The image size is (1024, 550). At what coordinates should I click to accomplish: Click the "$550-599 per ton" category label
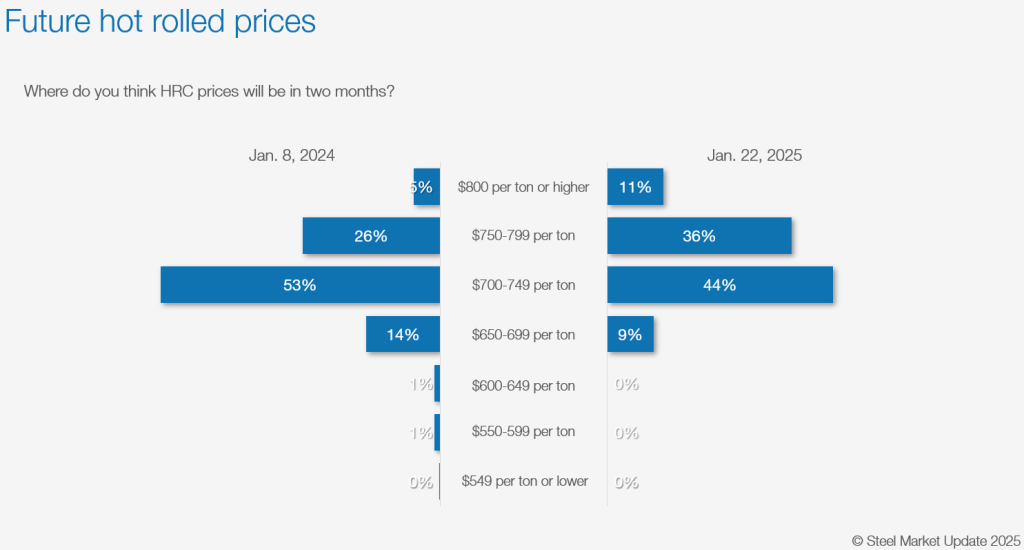523,432
